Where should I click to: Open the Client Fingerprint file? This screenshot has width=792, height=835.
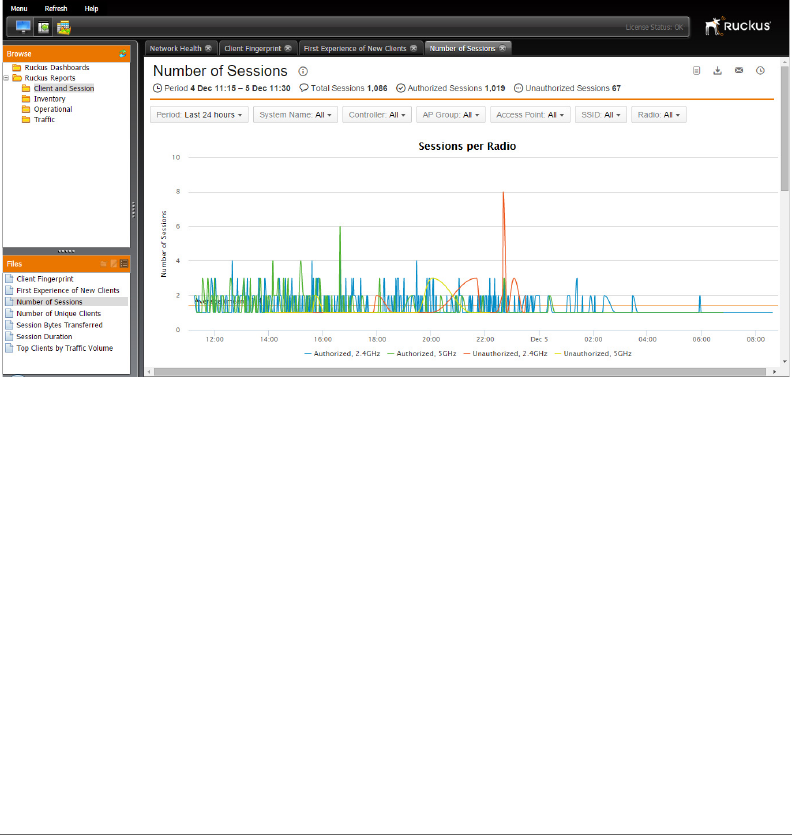point(45,279)
